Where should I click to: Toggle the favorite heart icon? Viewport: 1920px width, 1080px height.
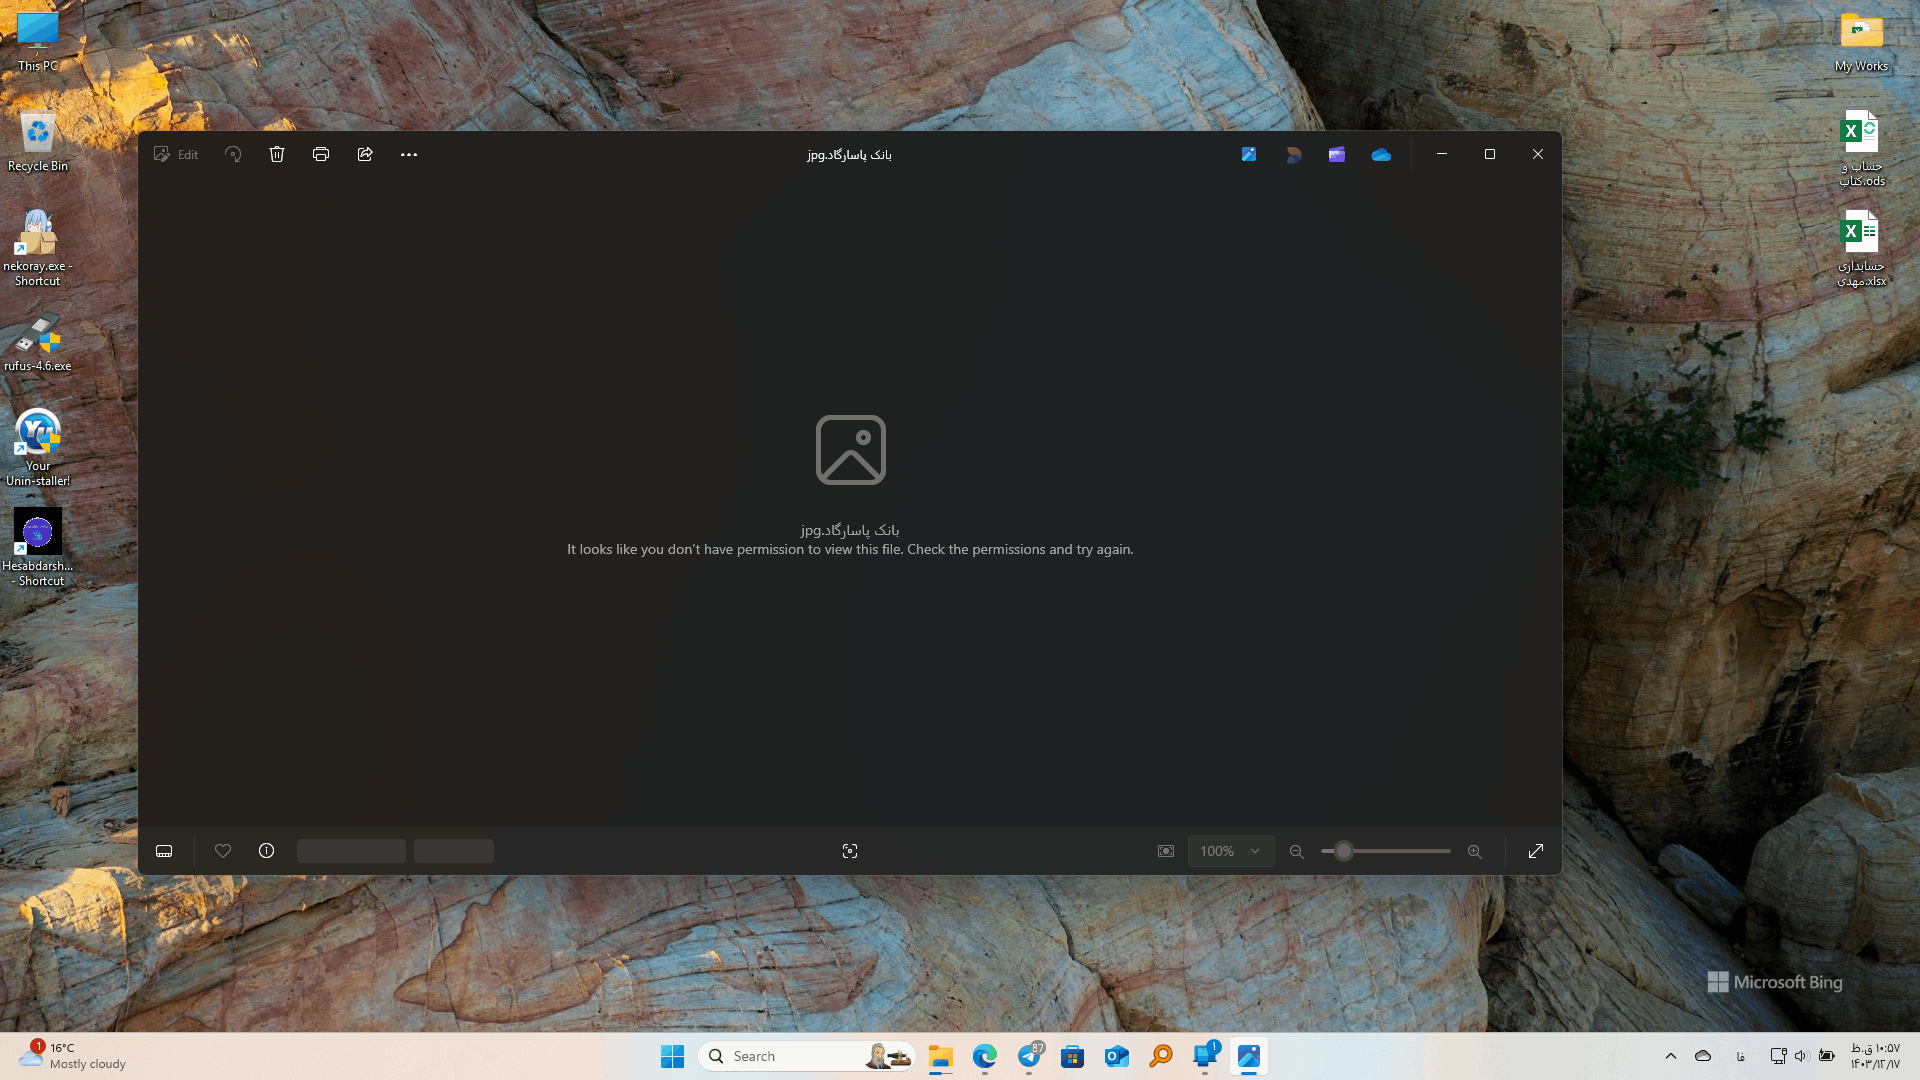(223, 851)
